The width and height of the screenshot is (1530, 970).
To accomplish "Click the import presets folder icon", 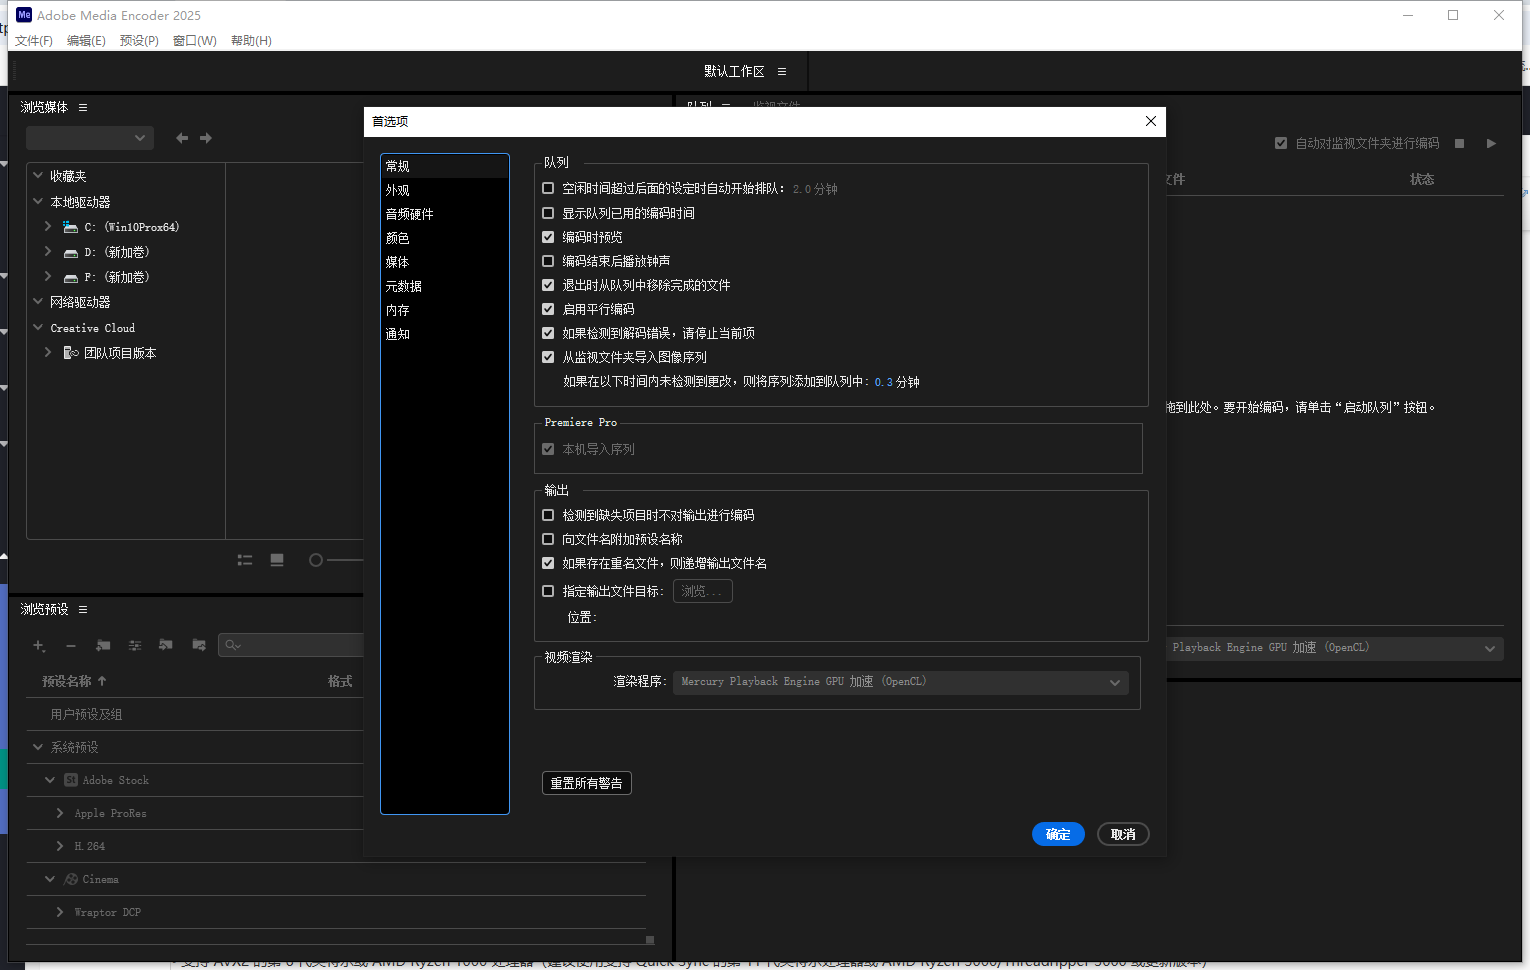I will [x=166, y=646].
